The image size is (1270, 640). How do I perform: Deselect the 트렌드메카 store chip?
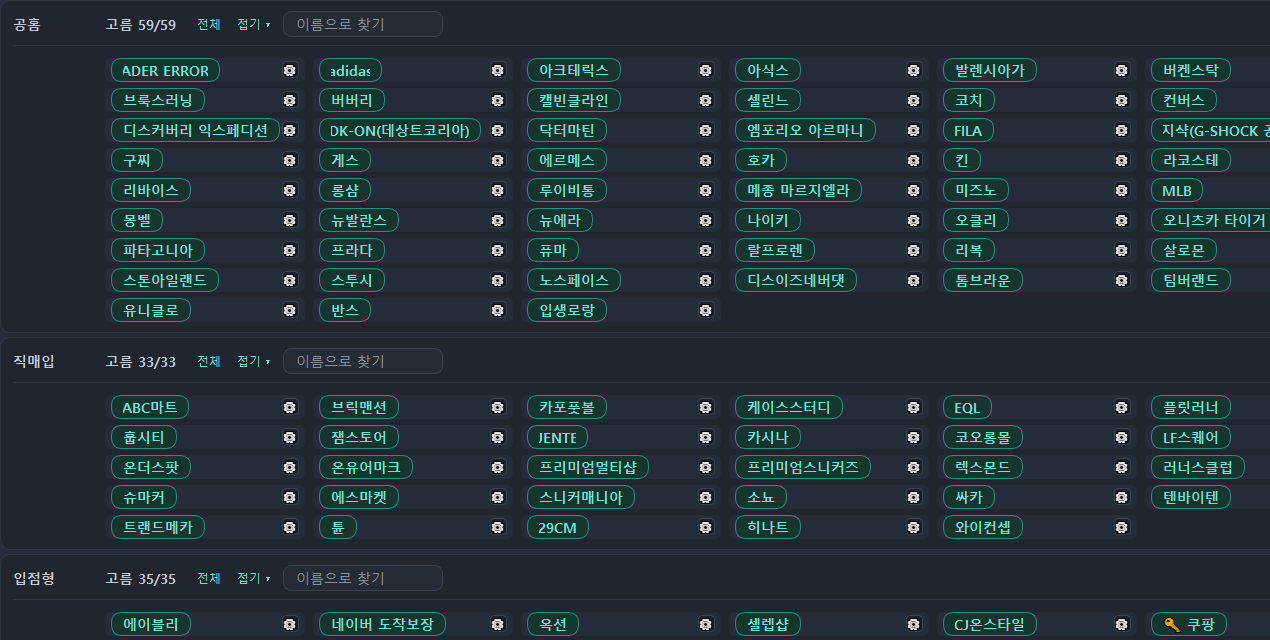pos(158,527)
